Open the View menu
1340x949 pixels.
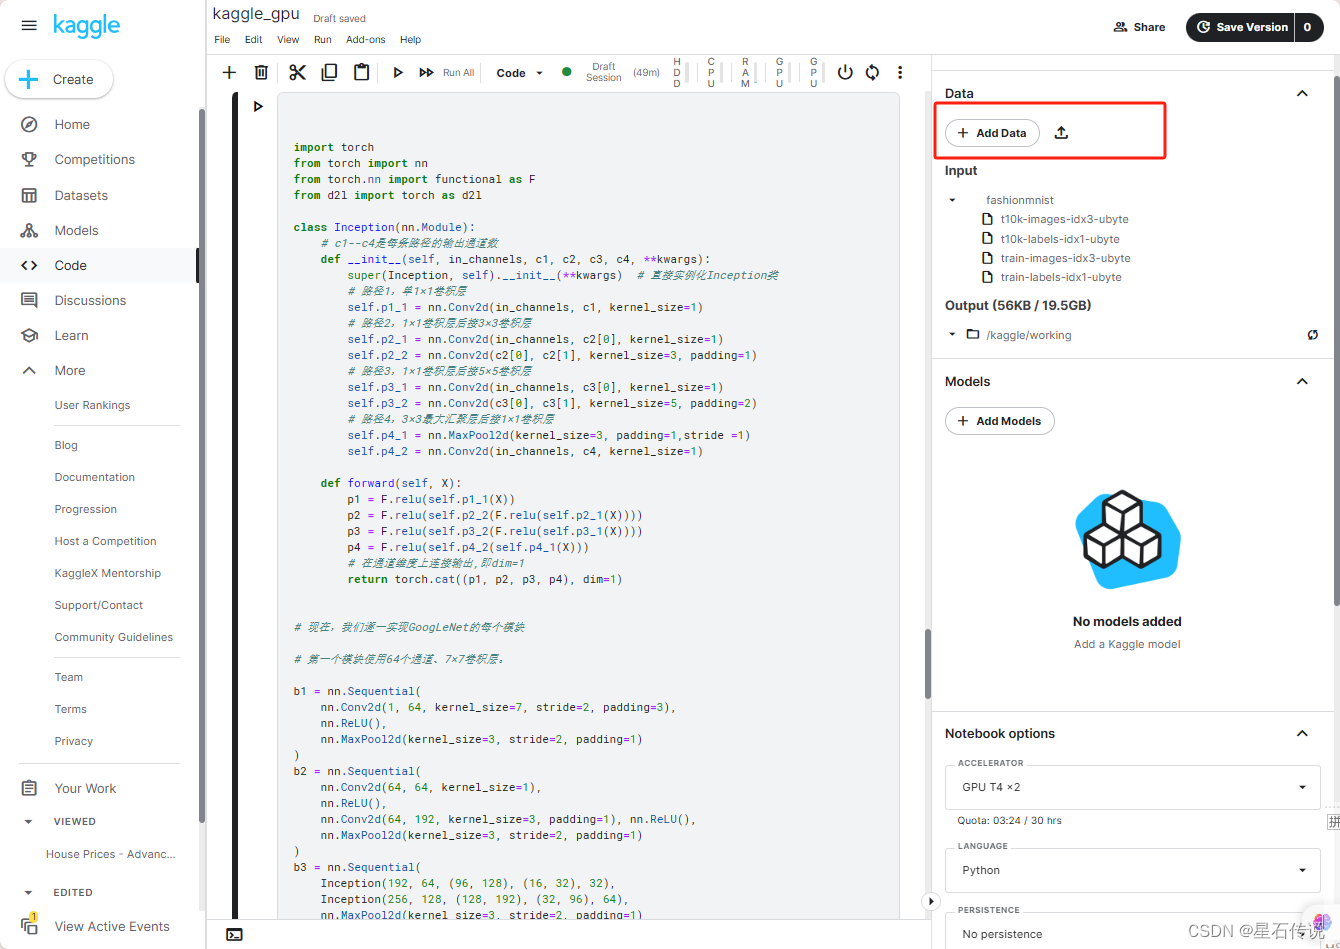[x=288, y=40]
